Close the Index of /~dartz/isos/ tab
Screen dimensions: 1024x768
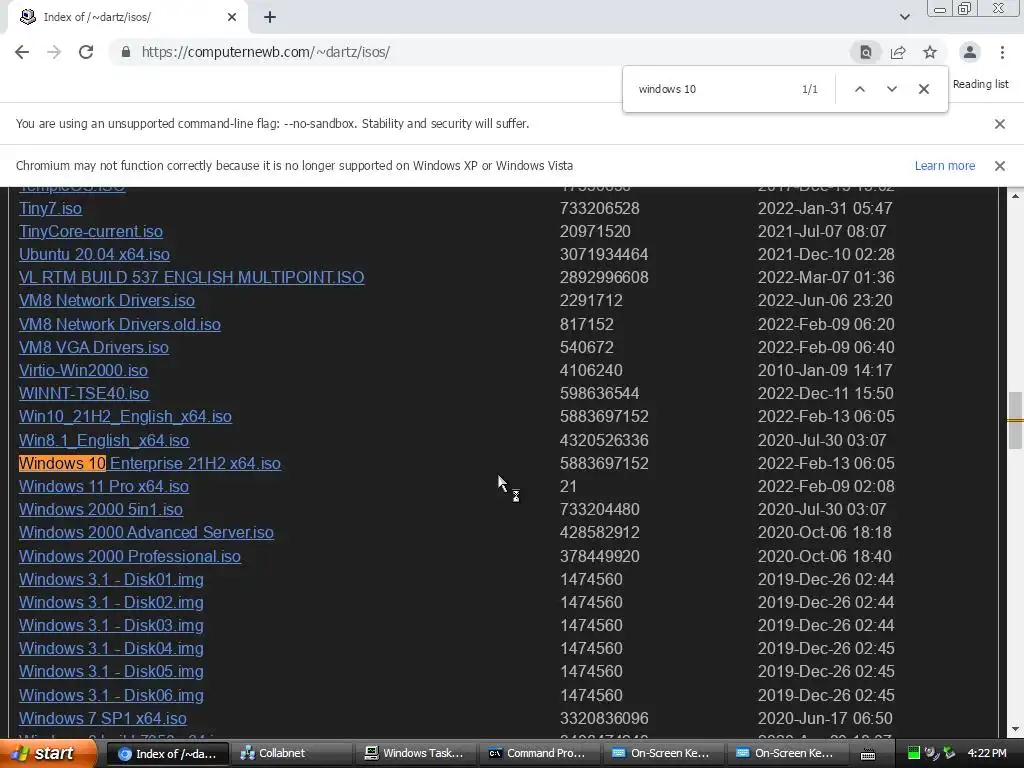[x=232, y=18]
